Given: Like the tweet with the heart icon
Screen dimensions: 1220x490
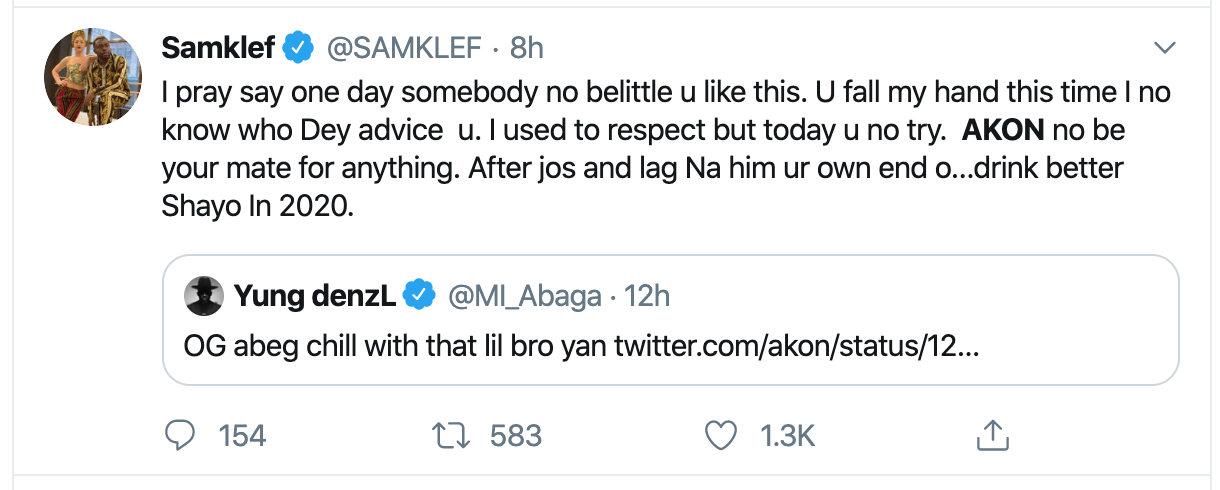Looking at the screenshot, I should 720,435.
